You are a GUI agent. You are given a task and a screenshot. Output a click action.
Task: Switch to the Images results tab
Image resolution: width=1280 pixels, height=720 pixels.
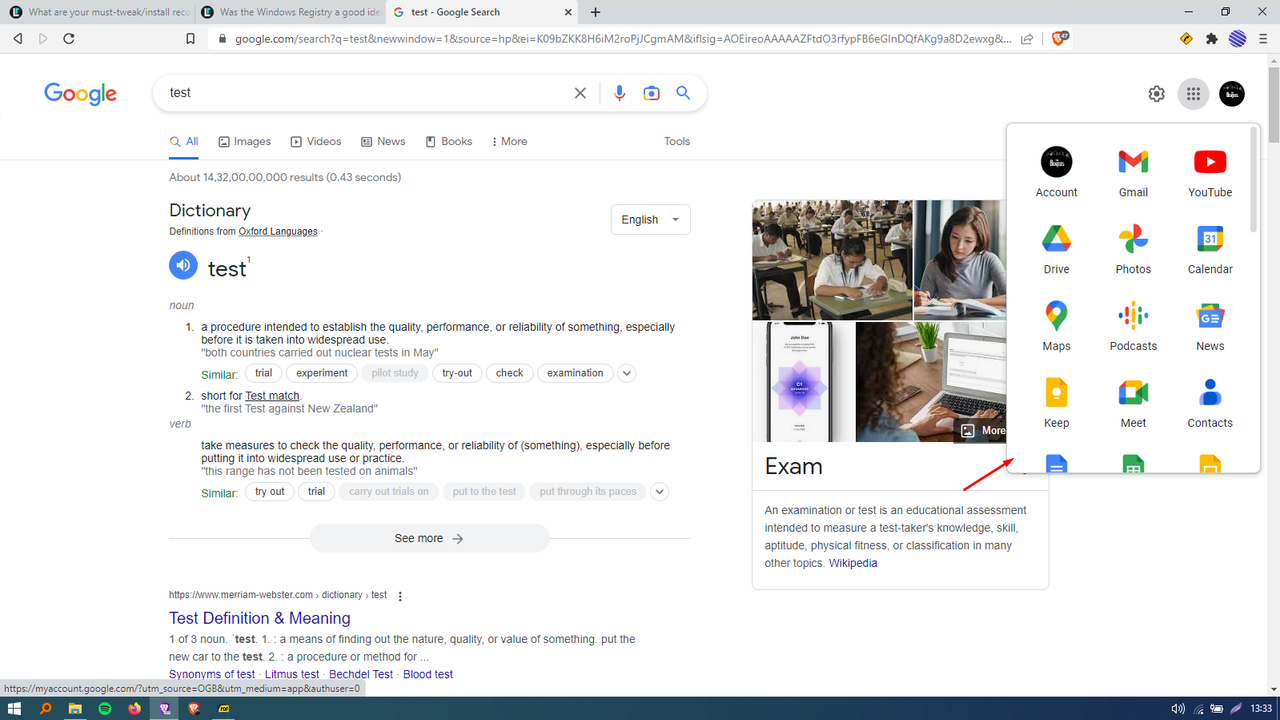[245, 141]
